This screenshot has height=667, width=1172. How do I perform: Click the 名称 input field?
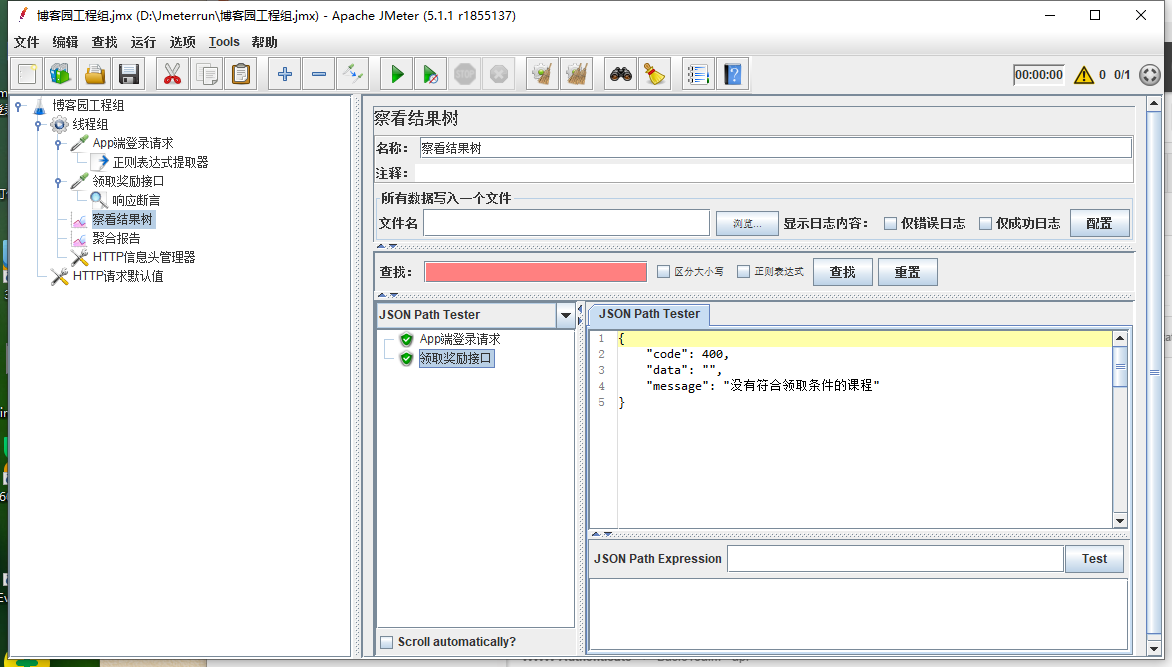point(775,148)
